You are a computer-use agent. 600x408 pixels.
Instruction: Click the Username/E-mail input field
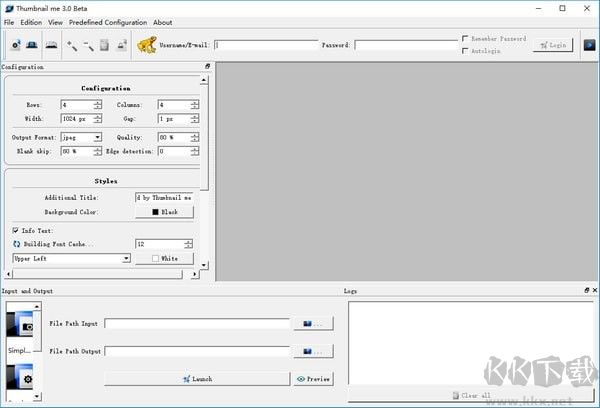tap(265, 45)
